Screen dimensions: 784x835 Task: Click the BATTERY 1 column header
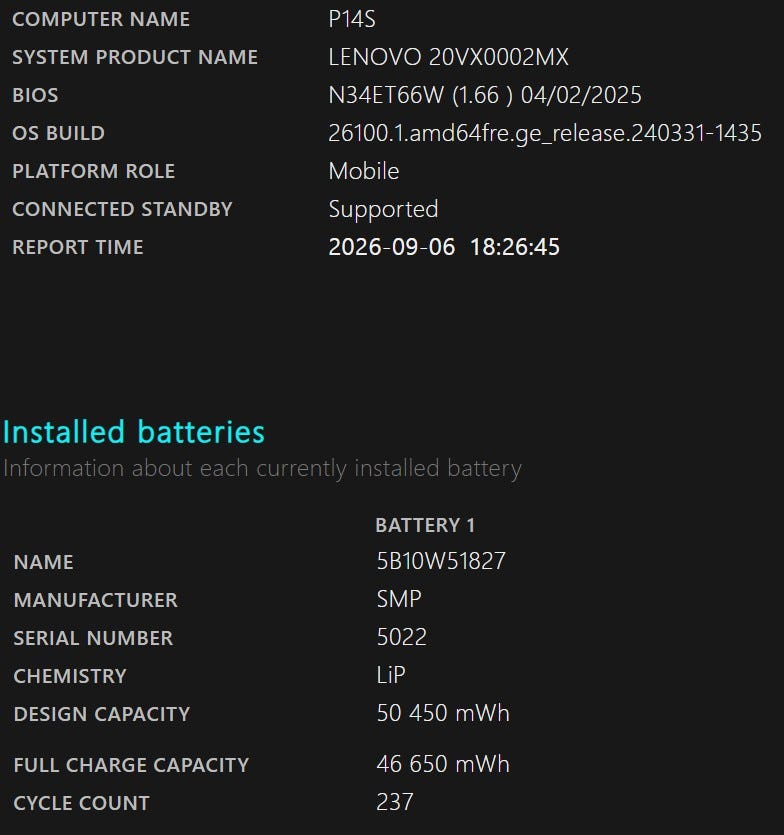tap(425, 526)
